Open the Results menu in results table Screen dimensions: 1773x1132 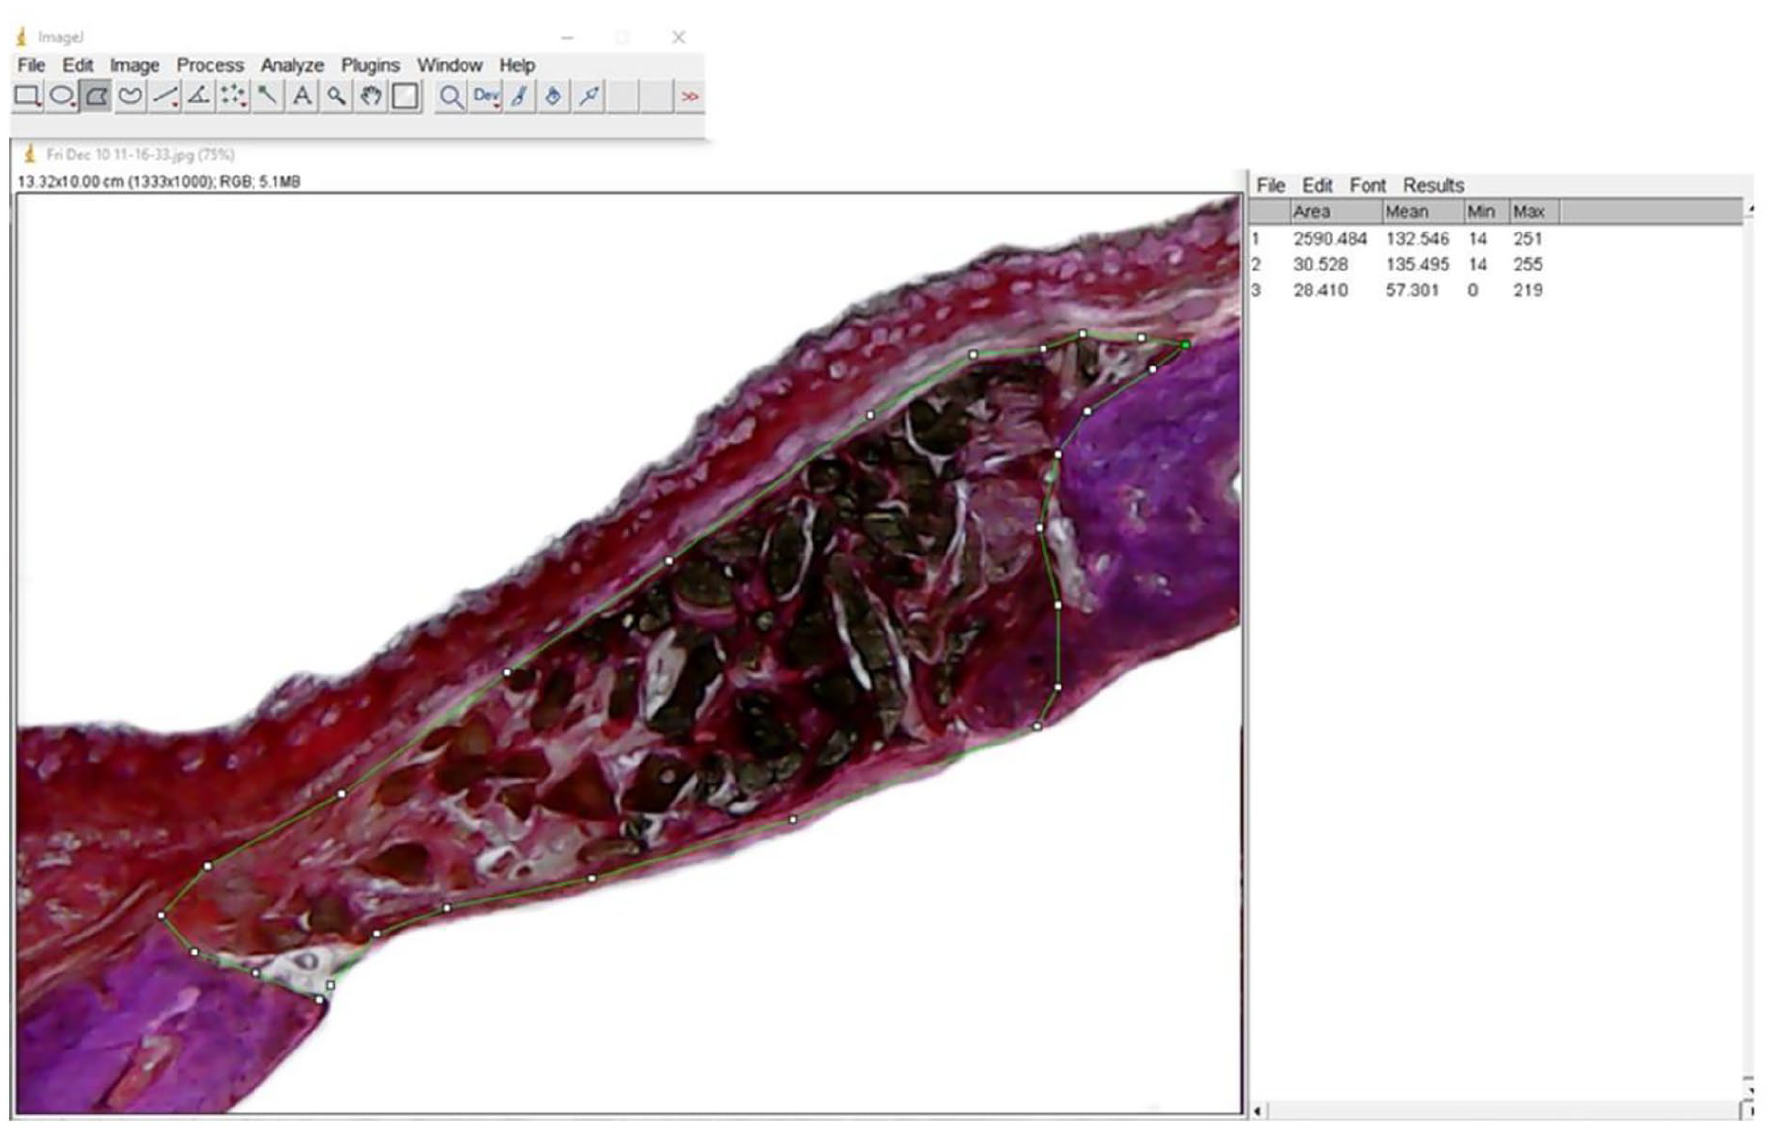pos(1432,185)
